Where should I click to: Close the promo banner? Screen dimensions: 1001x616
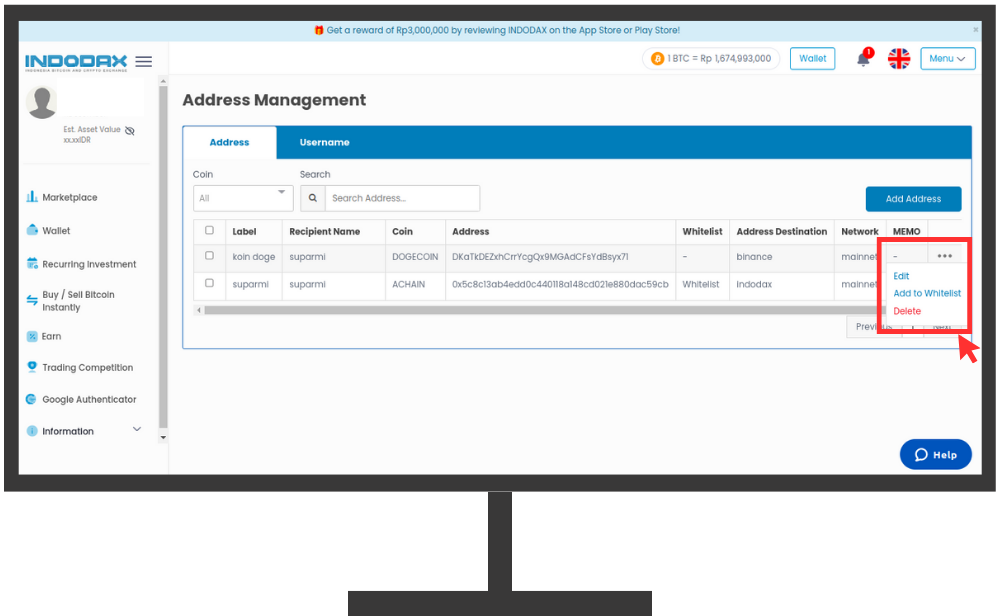pos(975,30)
